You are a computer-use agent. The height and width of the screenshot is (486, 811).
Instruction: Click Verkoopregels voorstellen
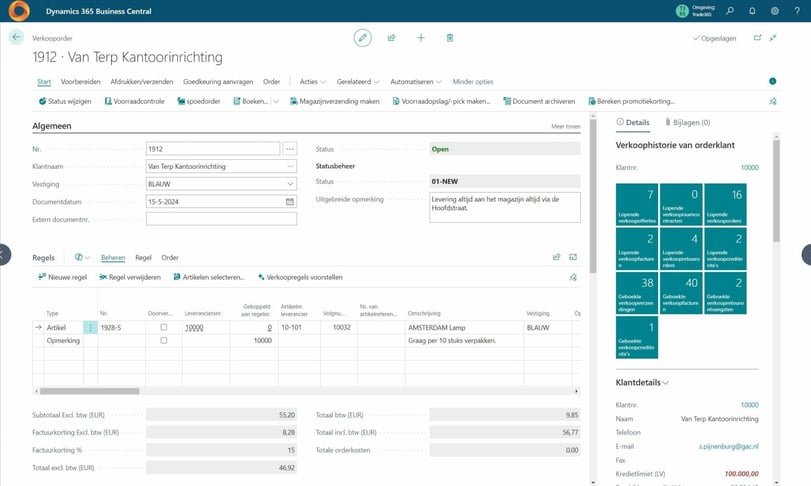point(300,277)
